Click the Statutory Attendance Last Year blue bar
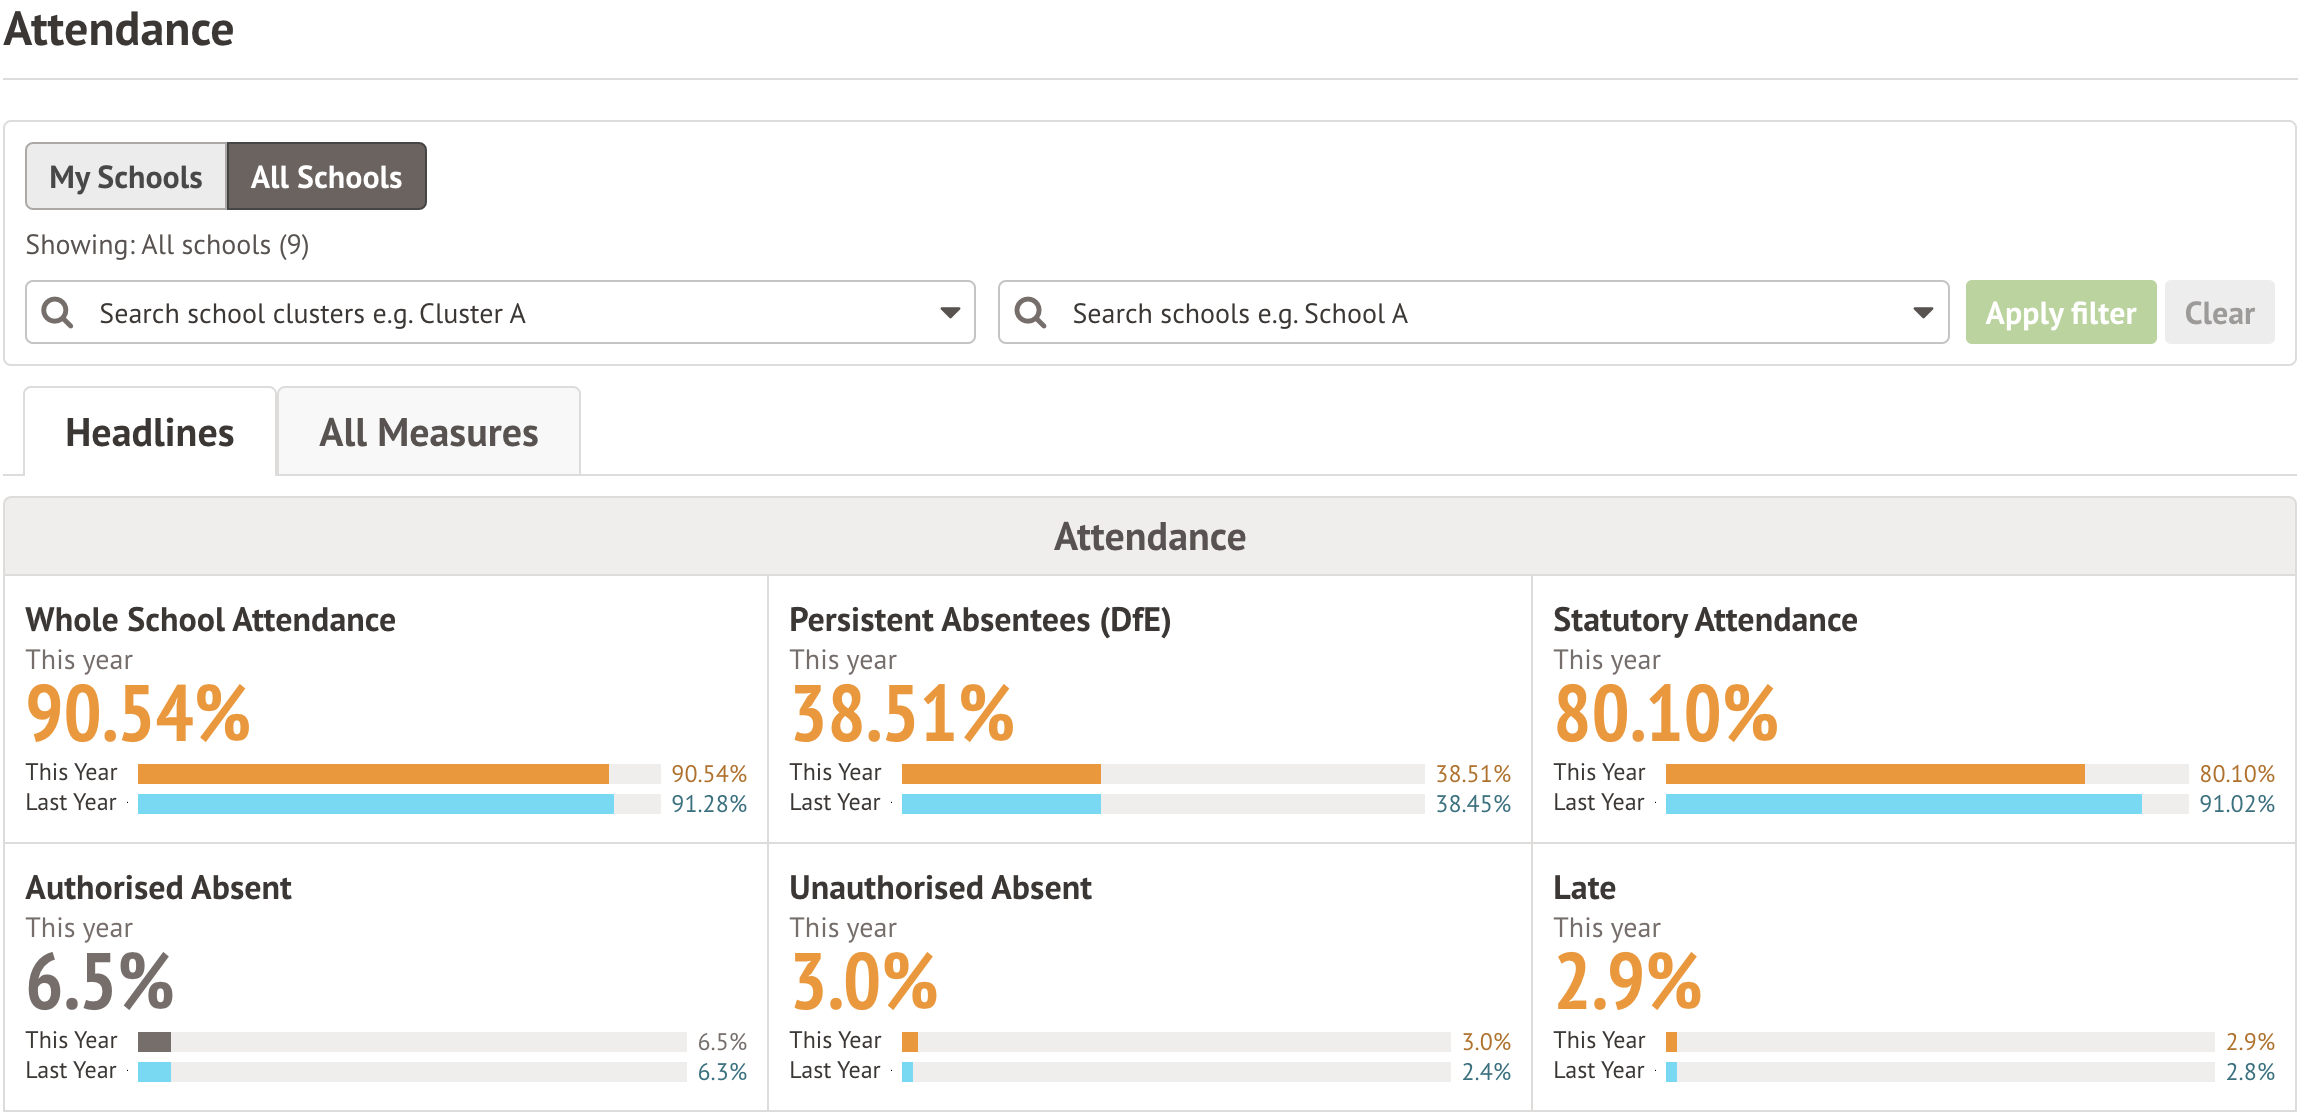 pyautogui.click(x=1902, y=804)
